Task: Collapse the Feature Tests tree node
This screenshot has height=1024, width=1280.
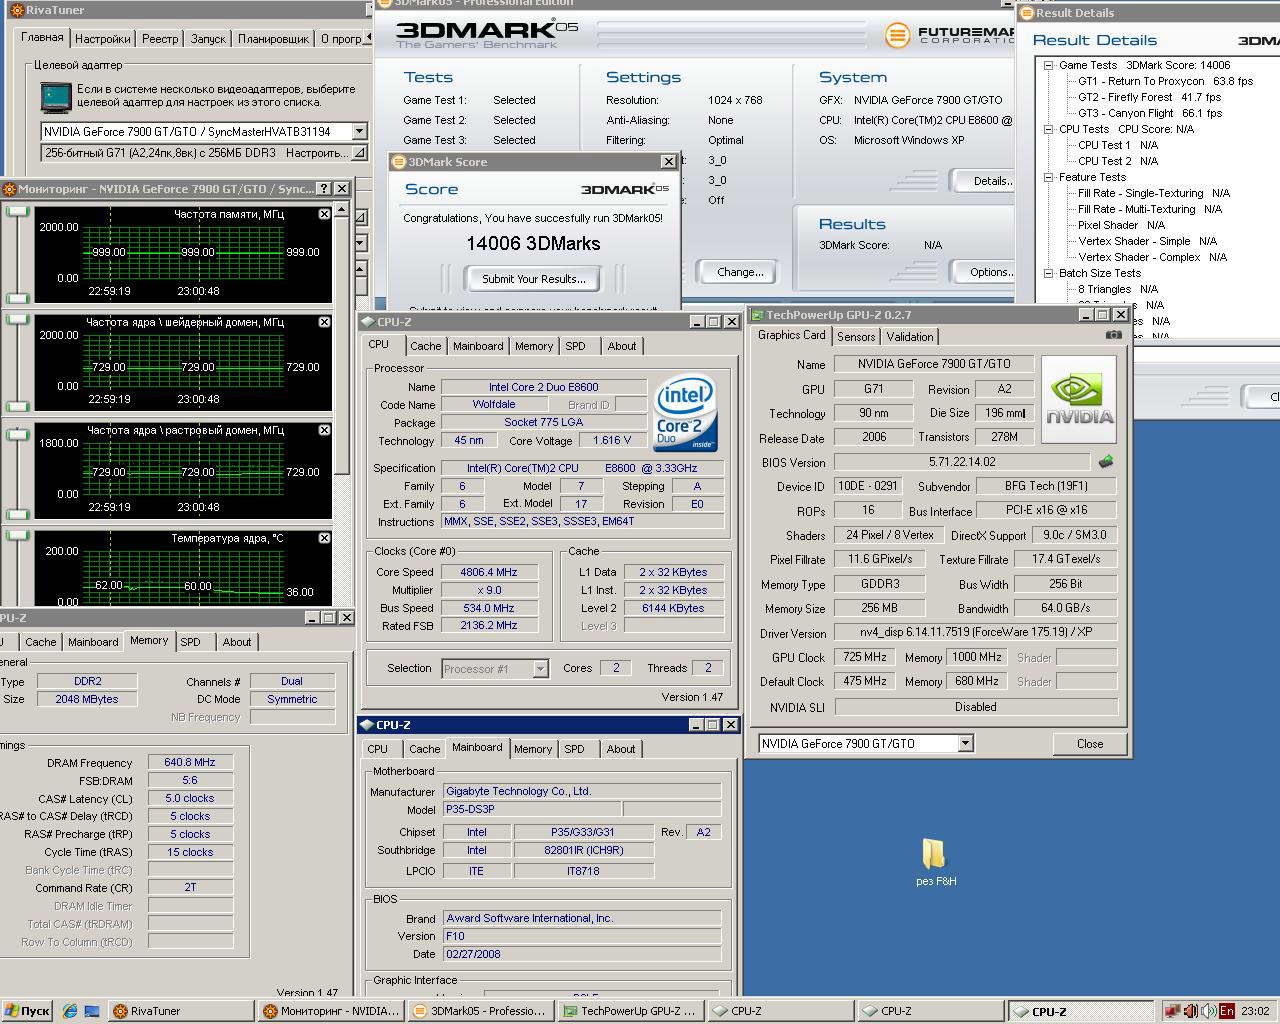Action: point(1049,177)
